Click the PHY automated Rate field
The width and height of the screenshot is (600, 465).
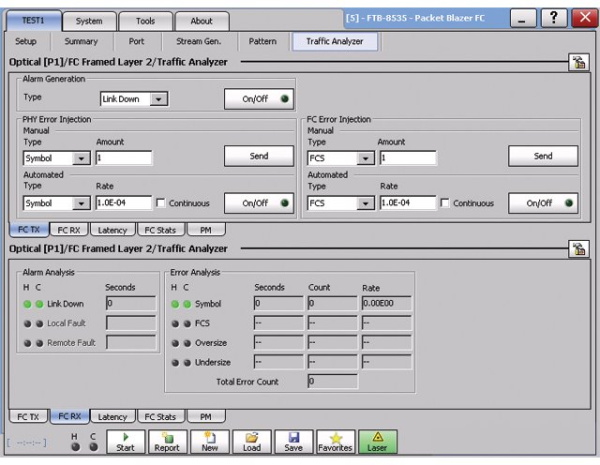[123, 203]
